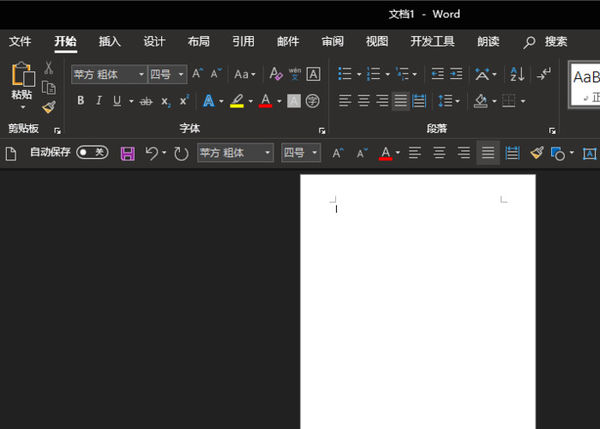Open the Font dialog launcher
Screen dimensions: 600x429
click(322, 131)
